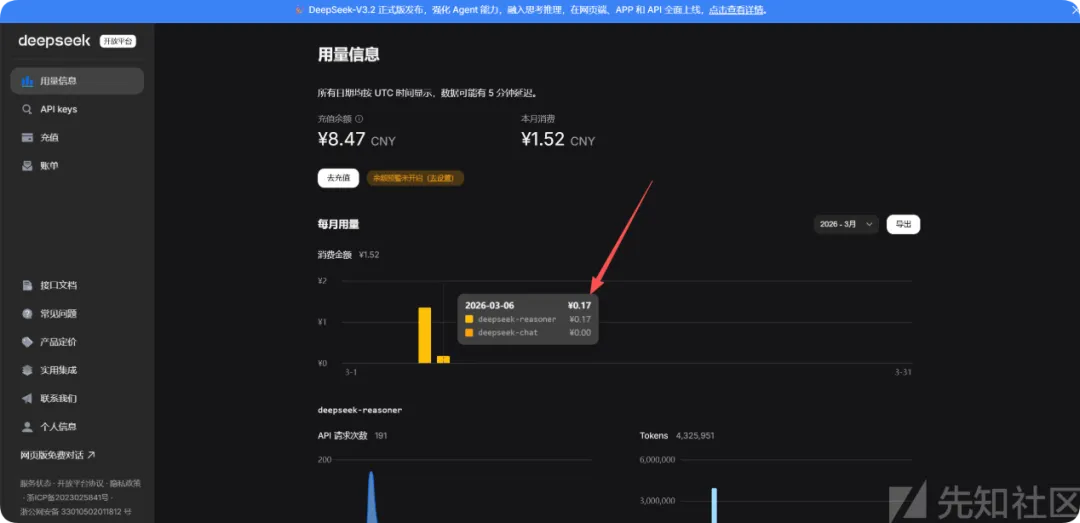This screenshot has width=1080, height=523.
Task: Click the 去充值 button
Action: coord(338,178)
